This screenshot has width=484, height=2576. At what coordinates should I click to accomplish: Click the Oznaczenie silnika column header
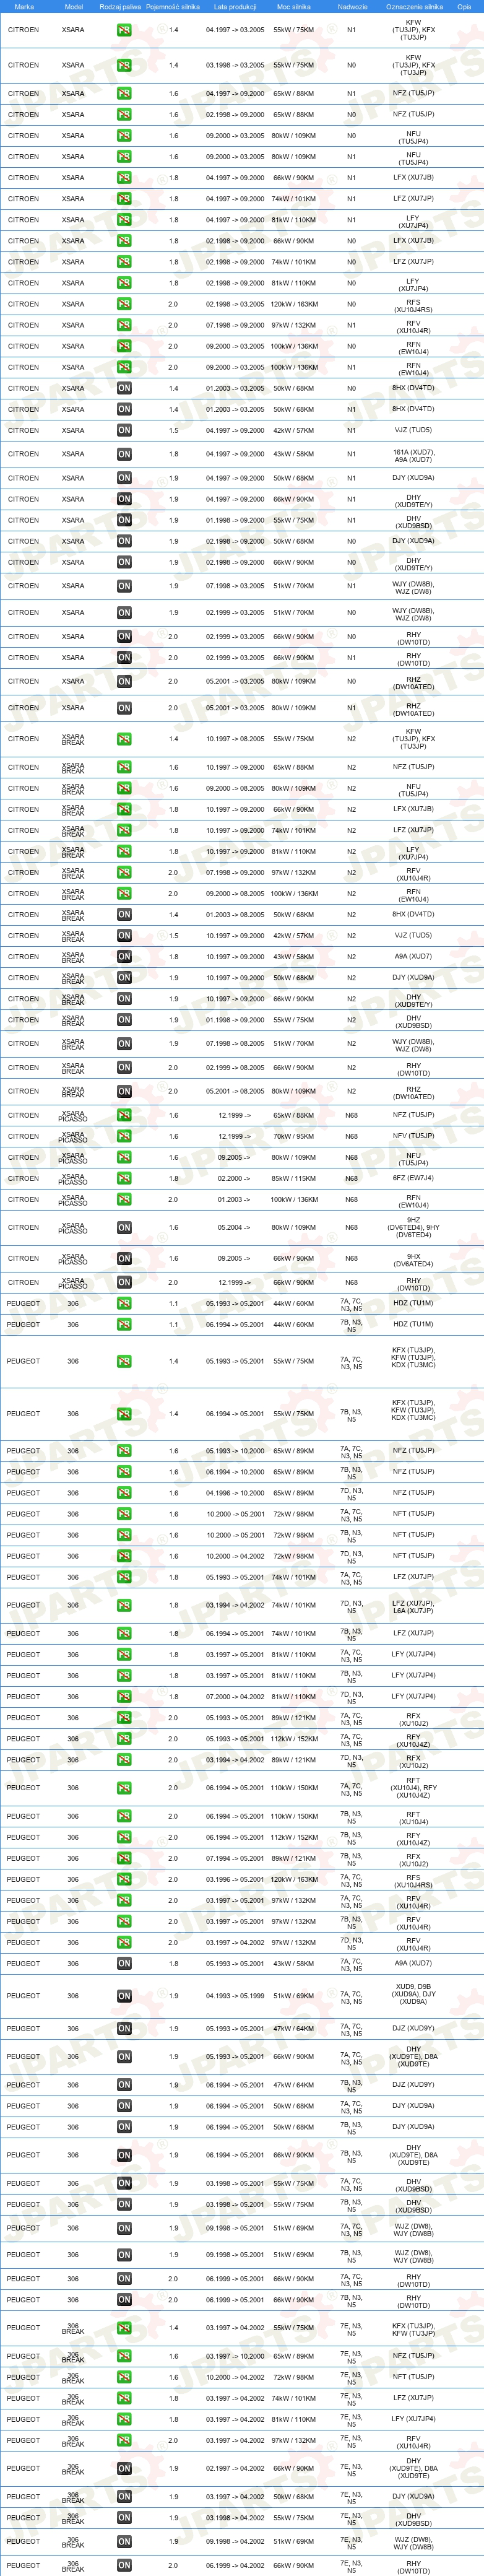click(x=414, y=6)
